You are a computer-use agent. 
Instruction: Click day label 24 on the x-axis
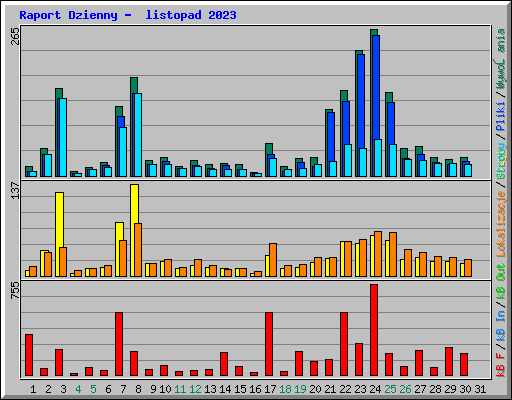coord(375,389)
